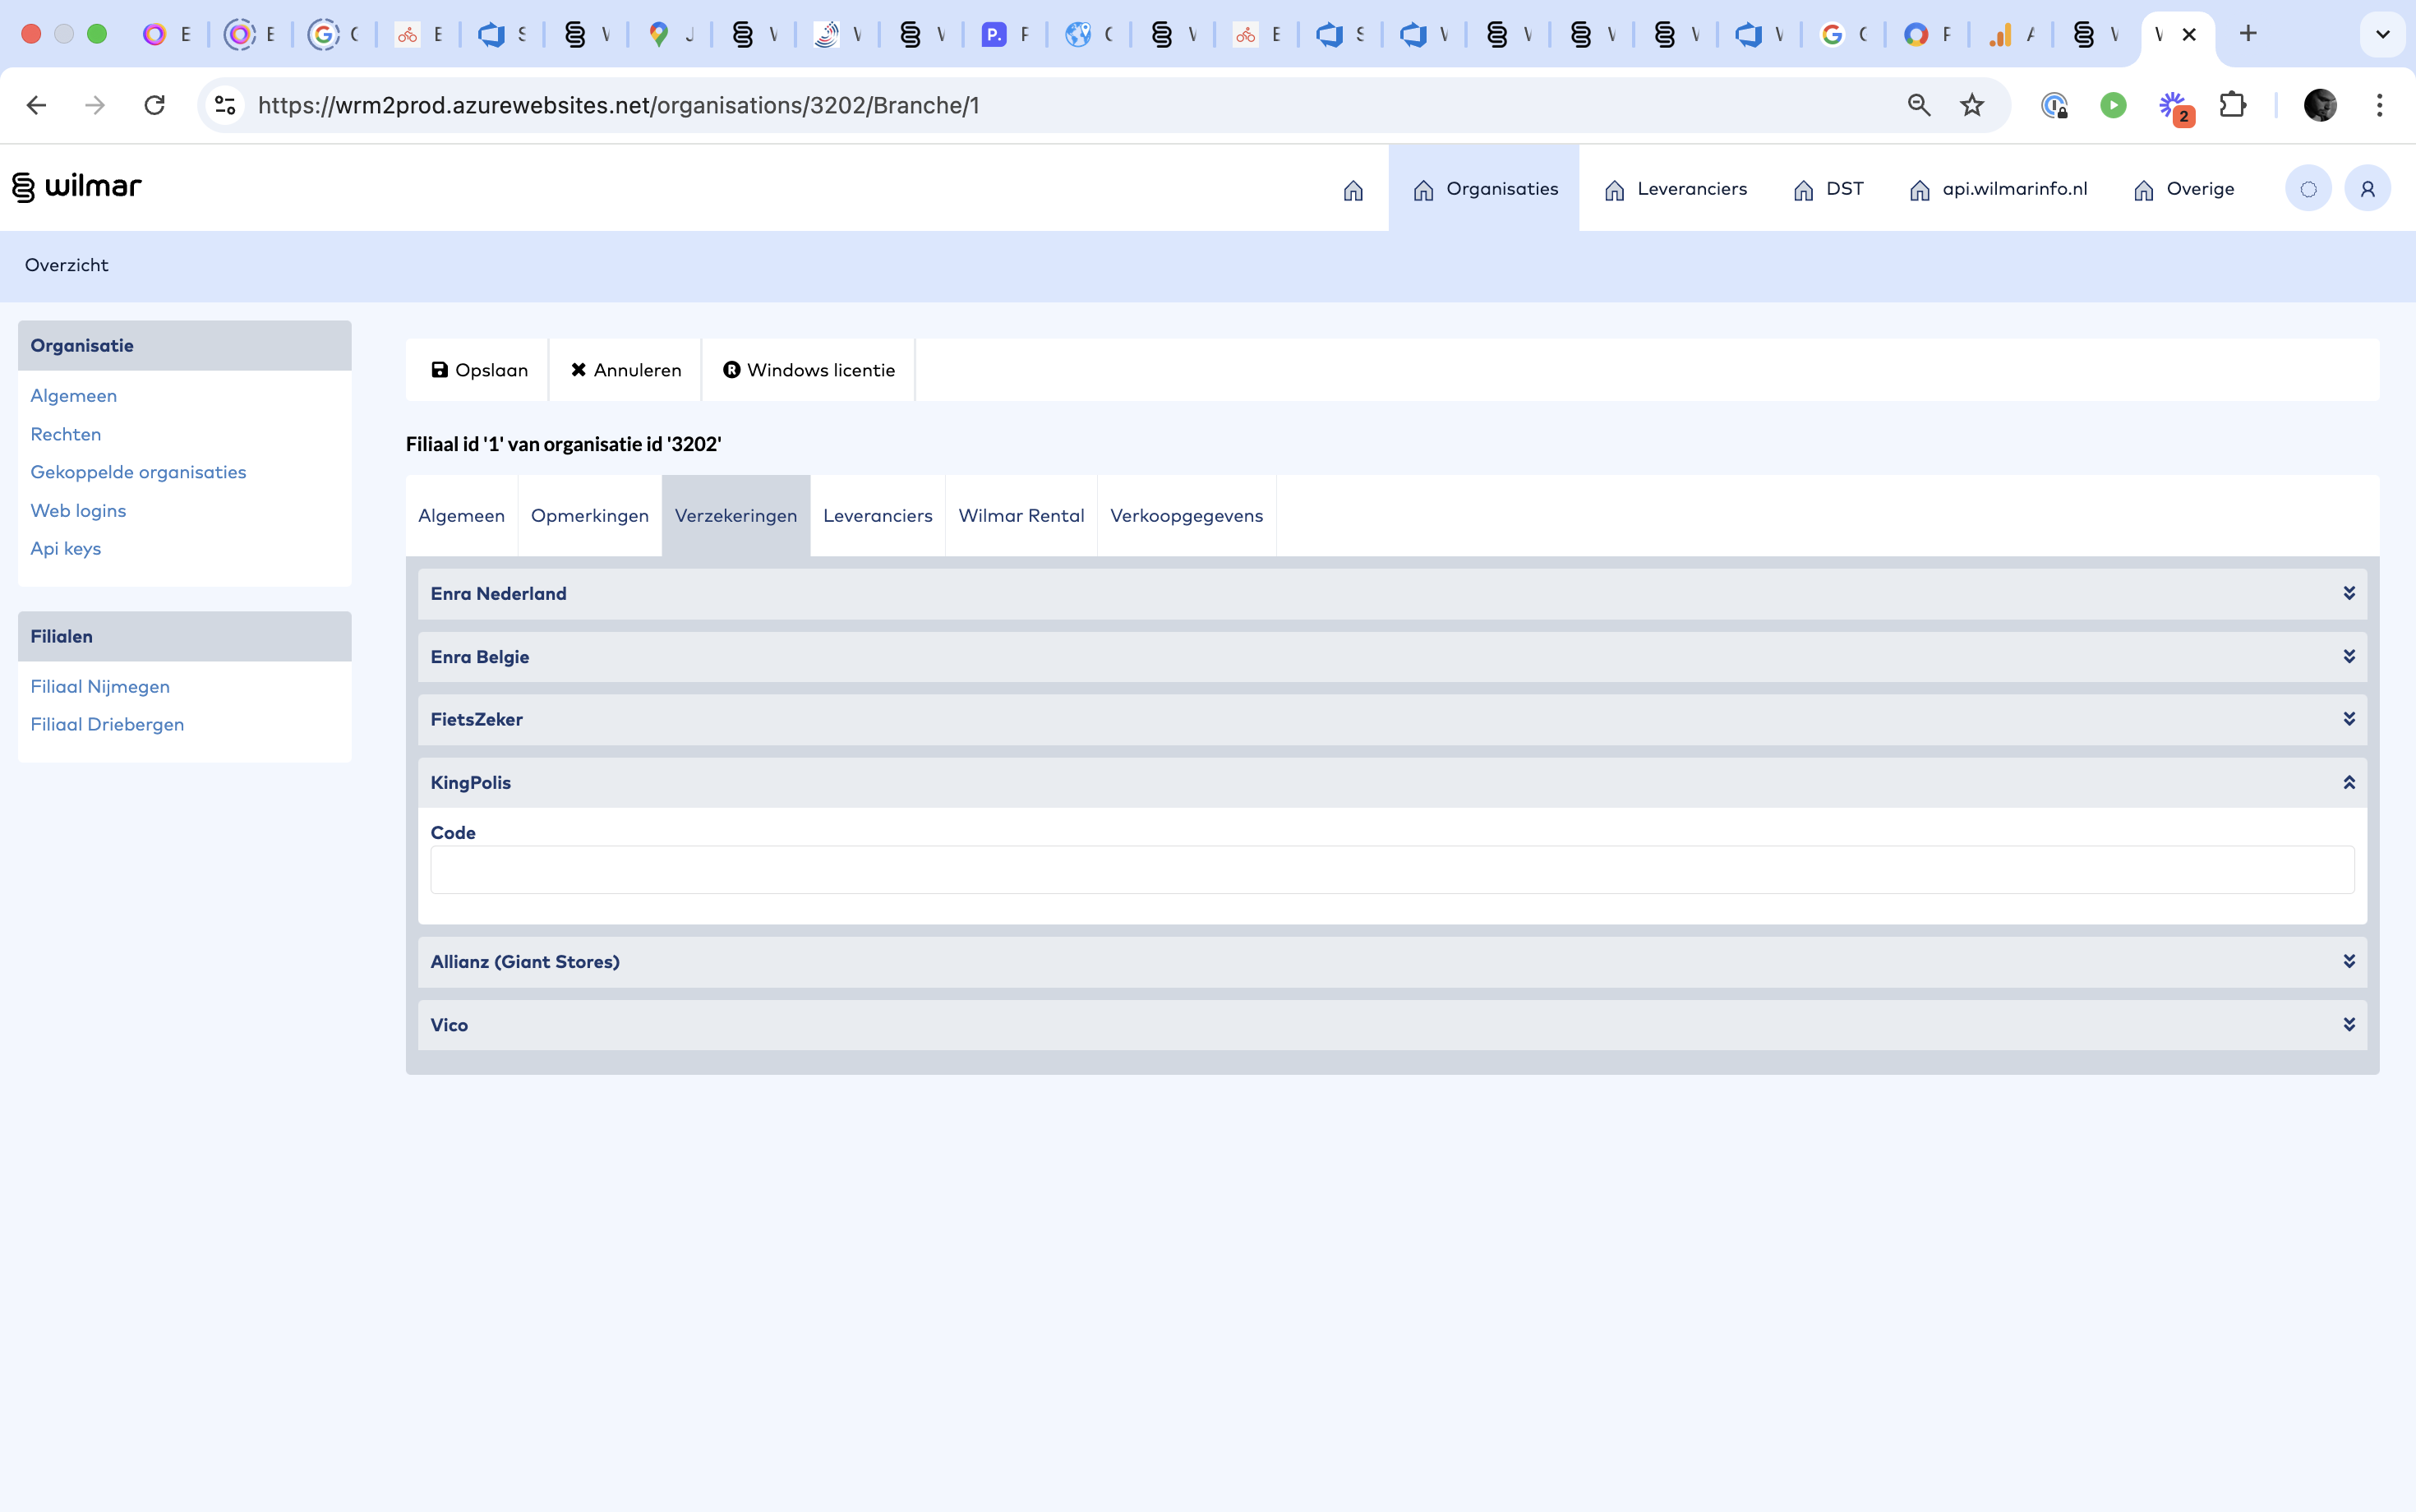Click the Opslaan save button
Image resolution: width=2416 pixels, height=1512 pixels.
click(478, 370)
